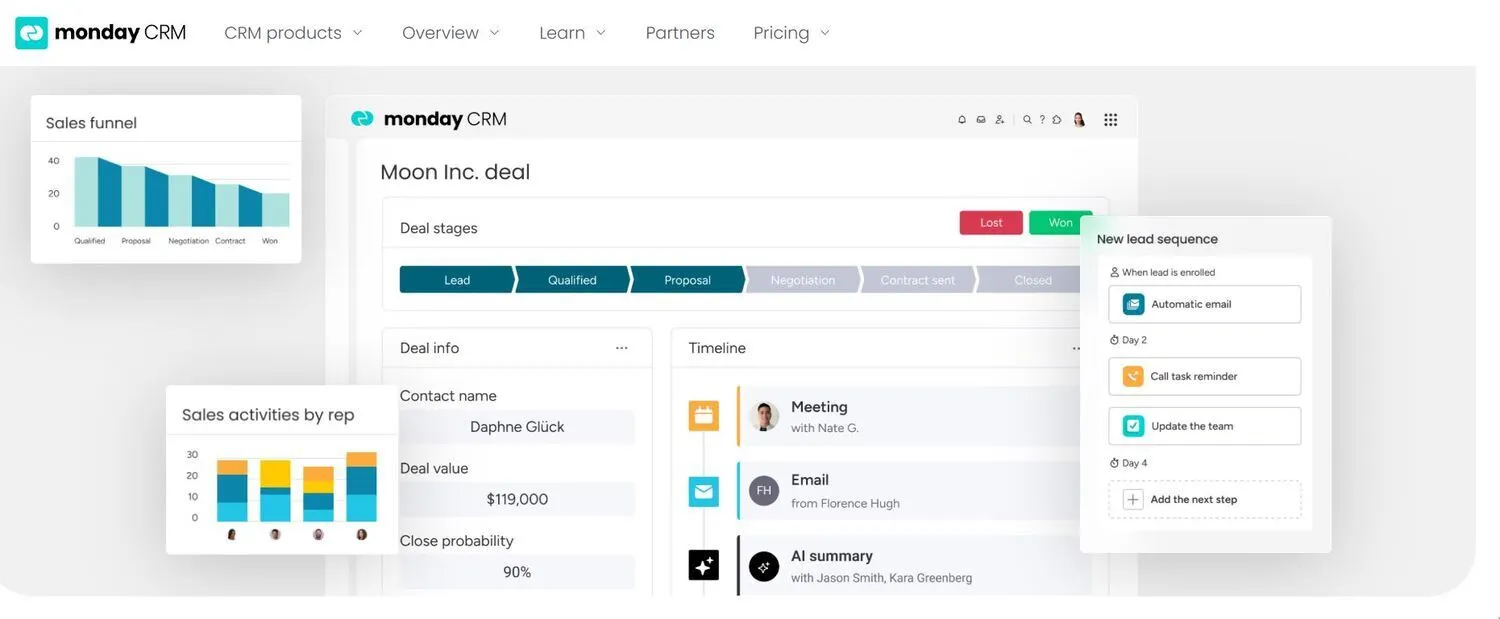
Task: Expand the Learn dropdown menu
Action: point(572,33)
